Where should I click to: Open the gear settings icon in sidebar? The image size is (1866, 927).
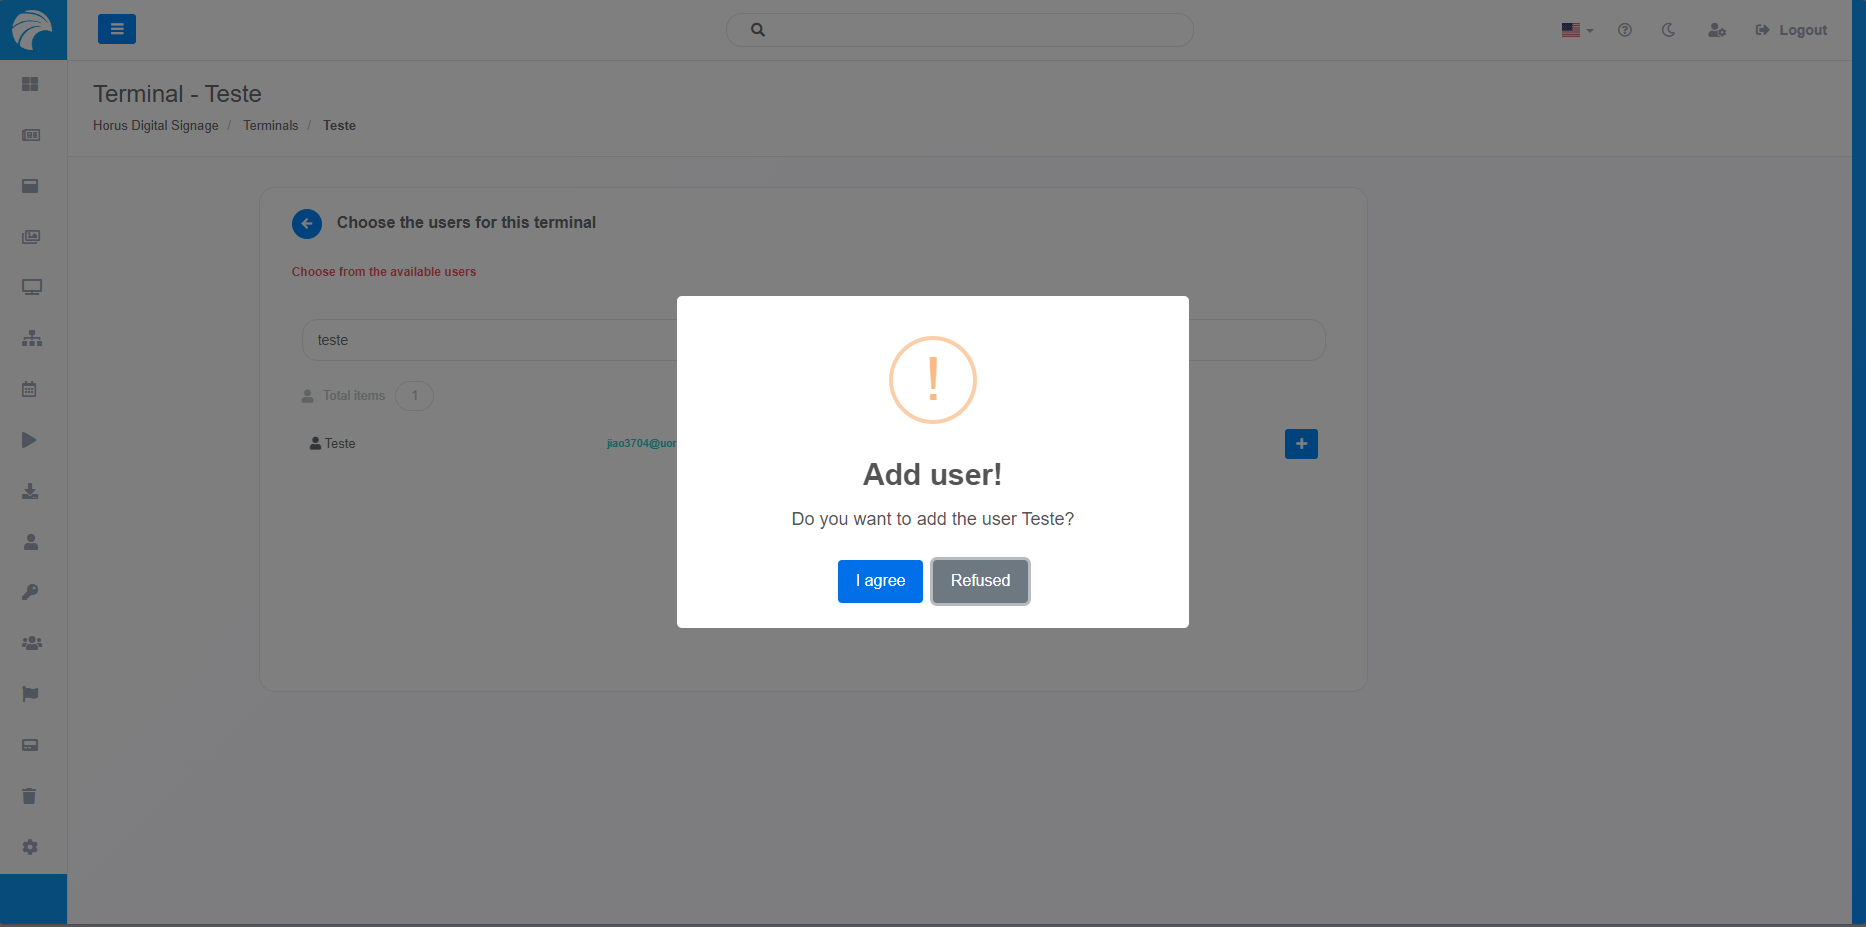(30, 847)
